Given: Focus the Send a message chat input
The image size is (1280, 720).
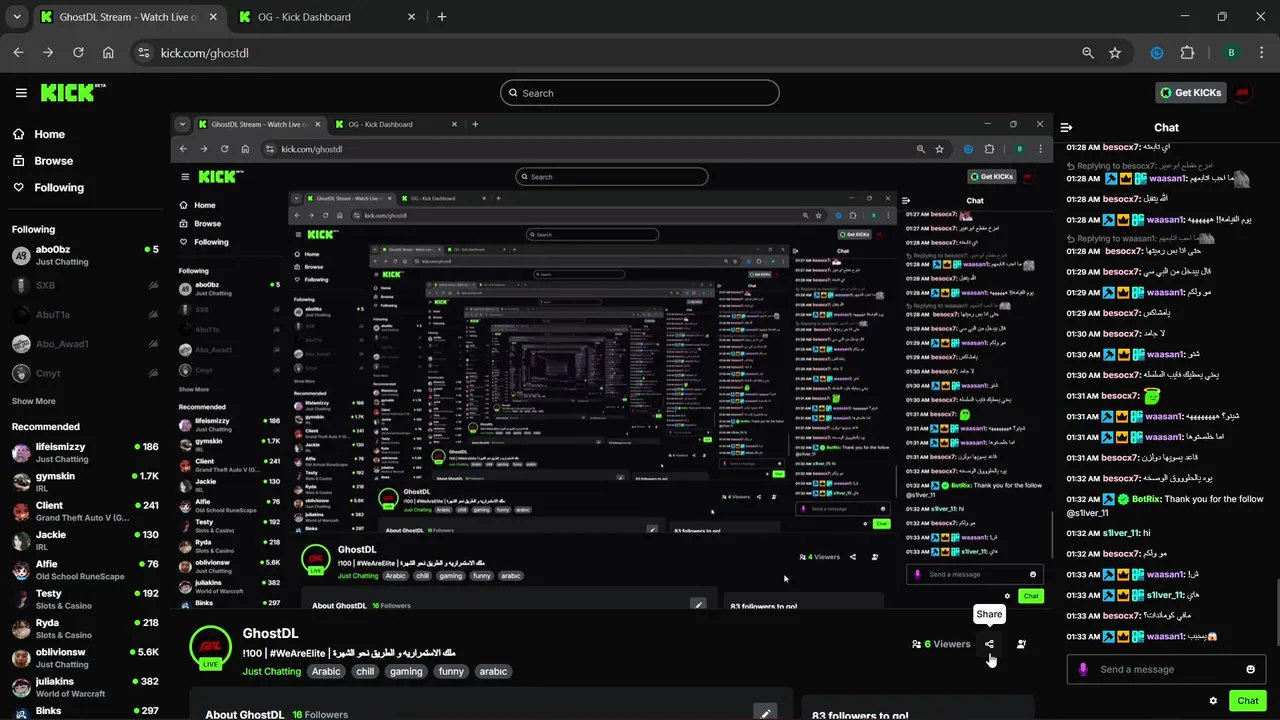Looking at the screenshot, I should pos(1166,669).
